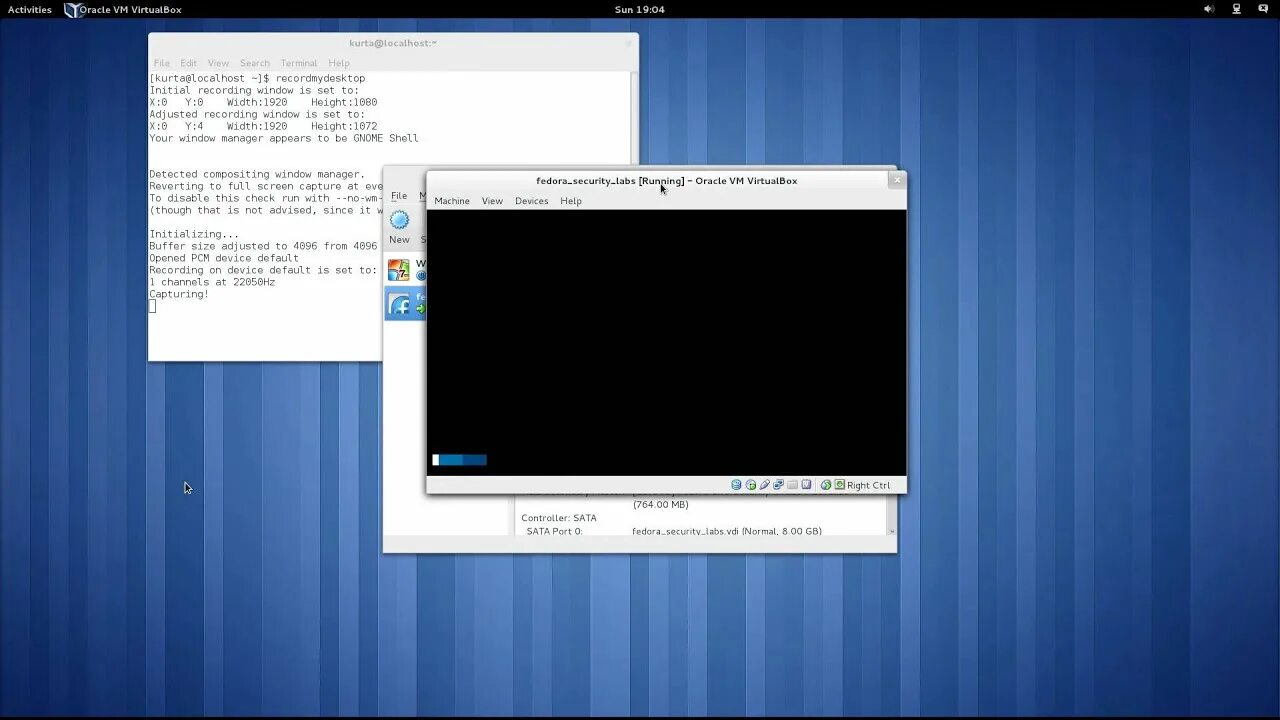Open the terminal window's Help menu
This screenshot has width=1280, height=720.
339,63
